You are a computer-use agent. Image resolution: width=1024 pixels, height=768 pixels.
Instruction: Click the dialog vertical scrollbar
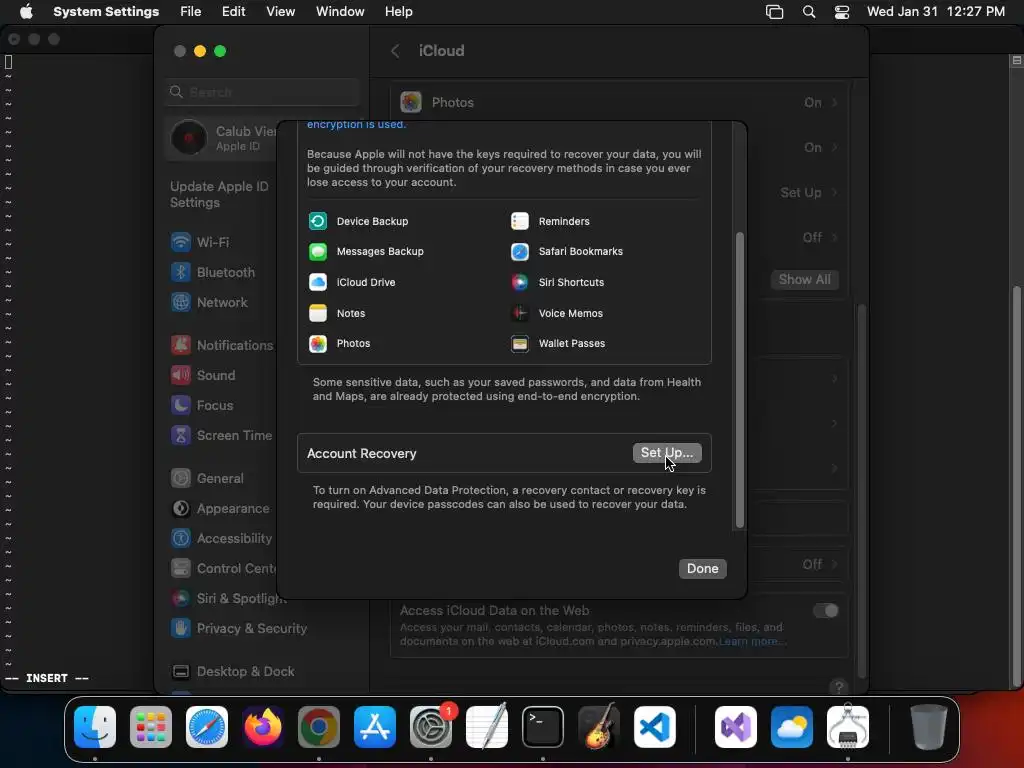point(740,379)
